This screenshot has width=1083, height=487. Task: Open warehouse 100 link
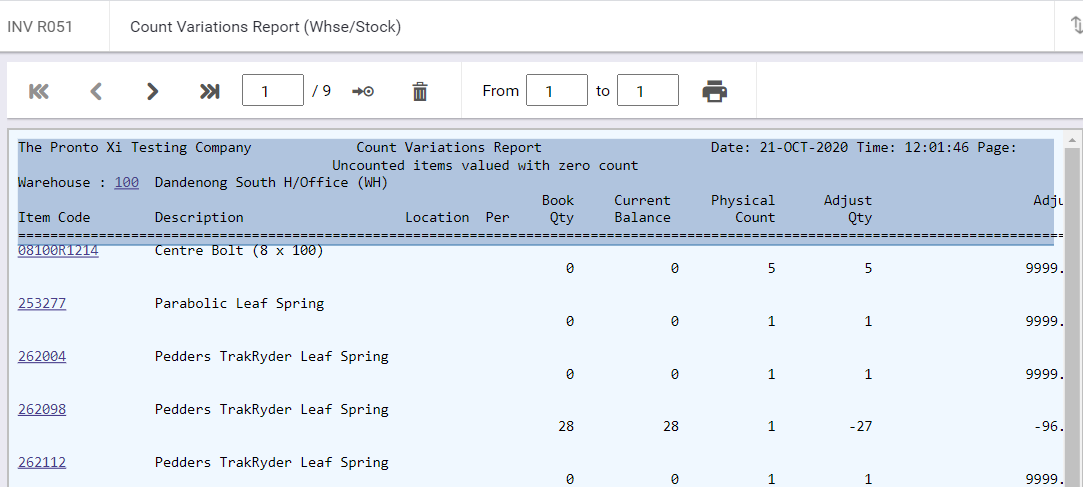tap(126, 182)
